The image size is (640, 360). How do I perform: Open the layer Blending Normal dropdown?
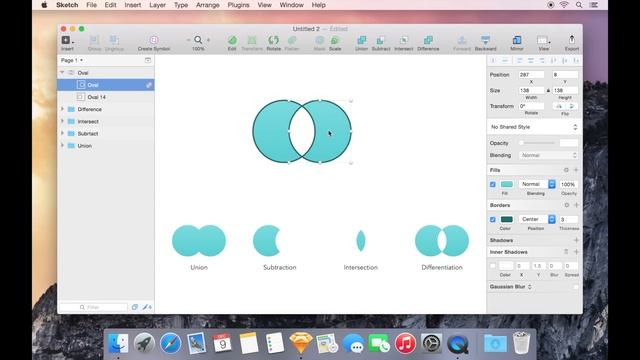click(x=549, y=156)
